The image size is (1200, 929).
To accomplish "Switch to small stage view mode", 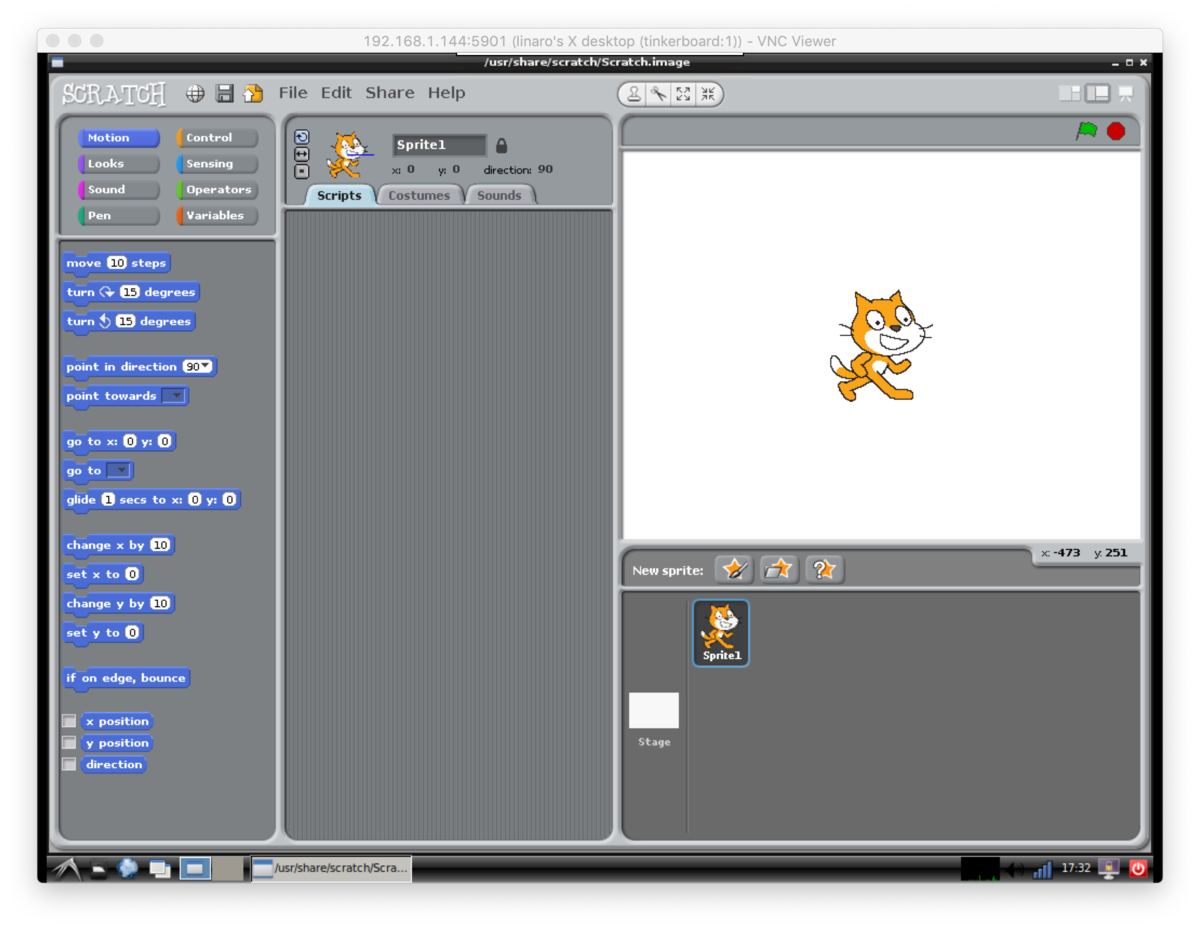I will coord(1070,93).
